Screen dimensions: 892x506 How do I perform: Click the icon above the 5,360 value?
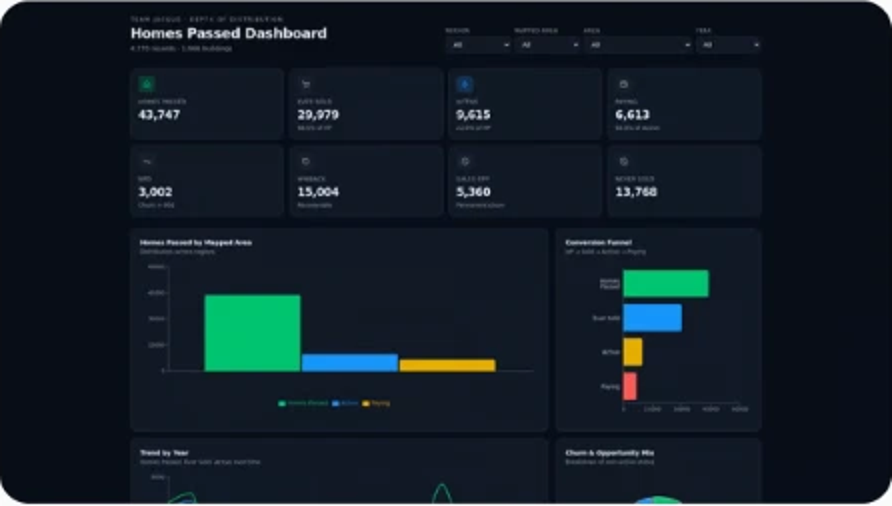[465, 162]
